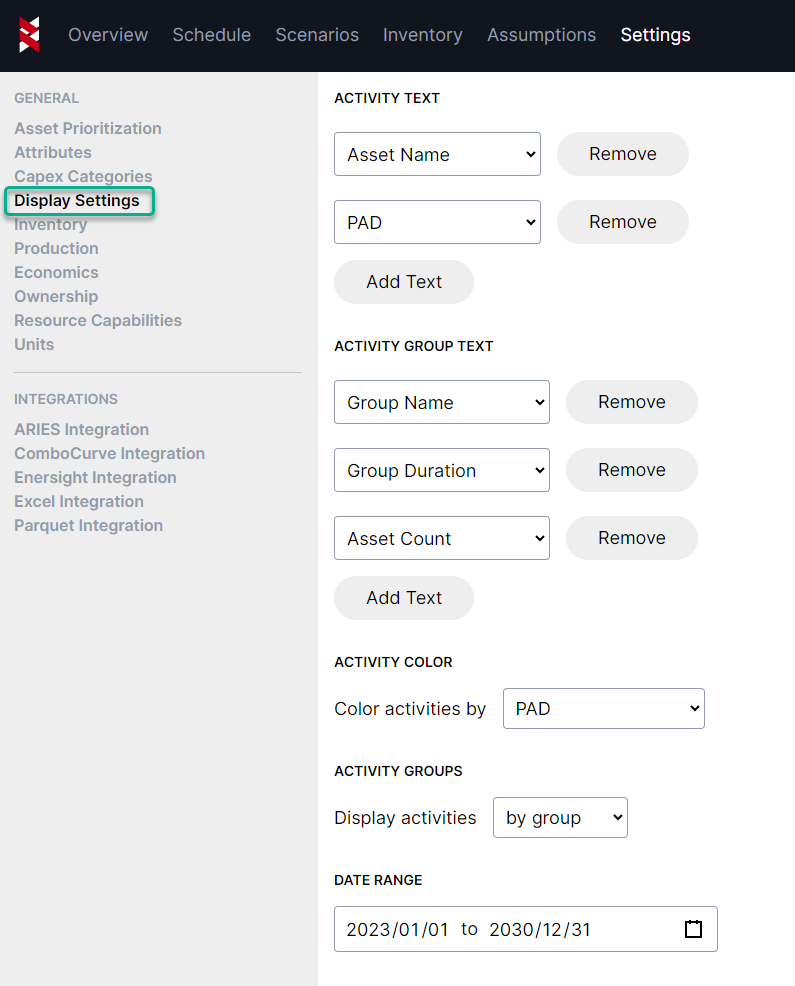
Task: Open the Group Duration dropdown
Action: tap(441, 470)
